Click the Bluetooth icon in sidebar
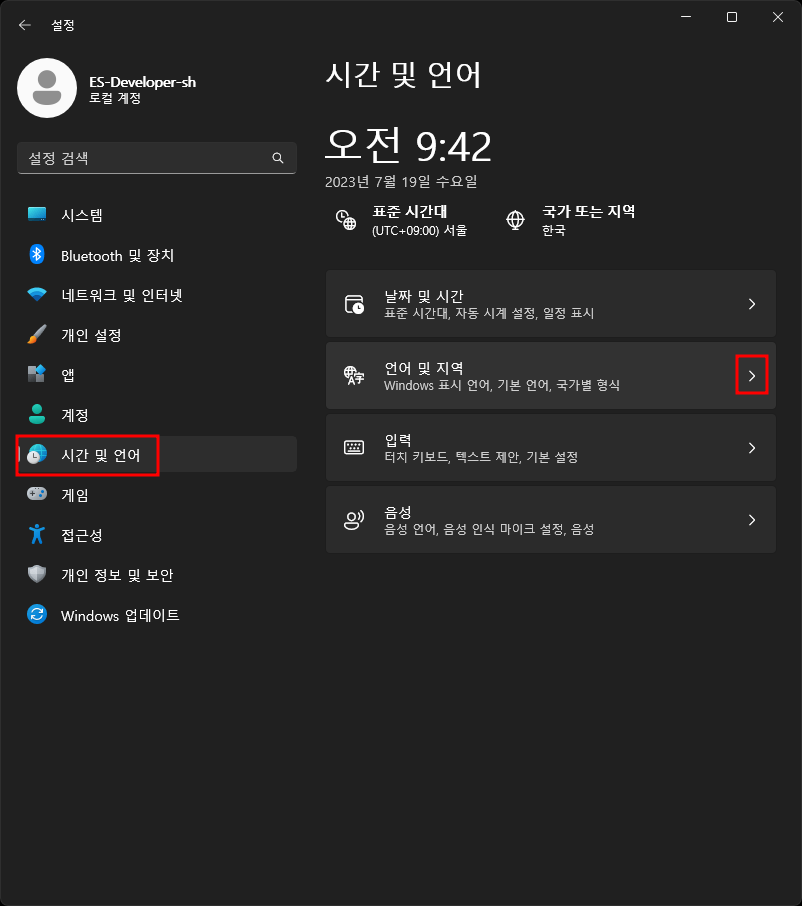Image resolution: width=802 pixels, height=906 pixels. coord(37,254)
